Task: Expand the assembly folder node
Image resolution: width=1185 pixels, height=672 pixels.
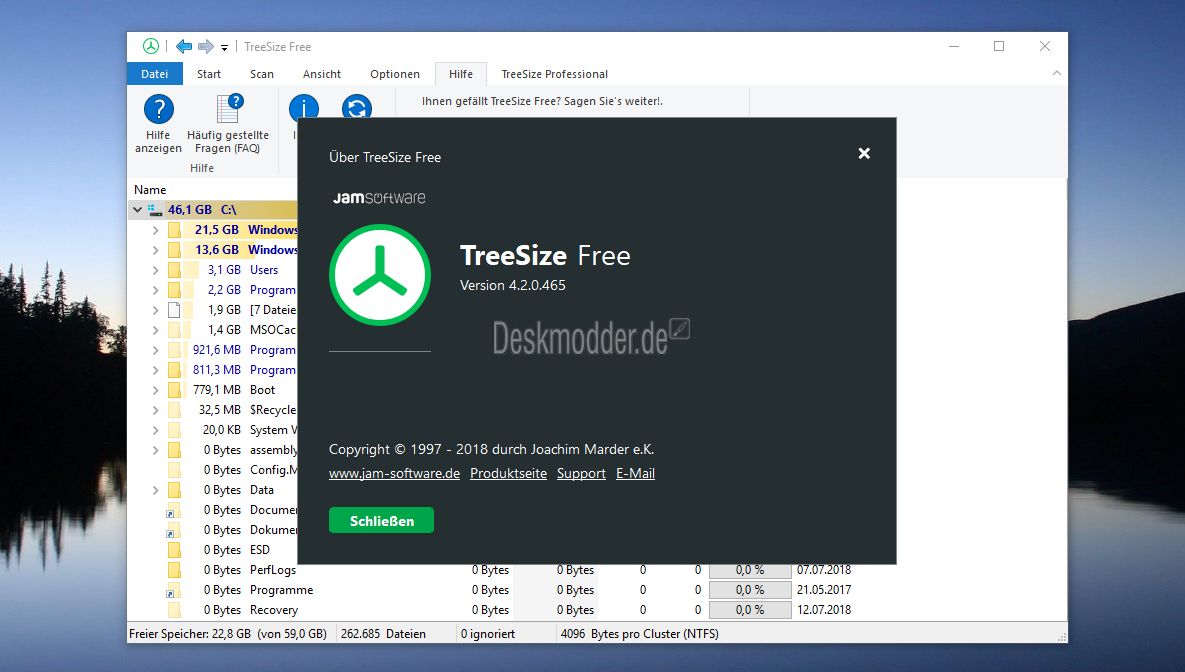Action: pos(156,450)
